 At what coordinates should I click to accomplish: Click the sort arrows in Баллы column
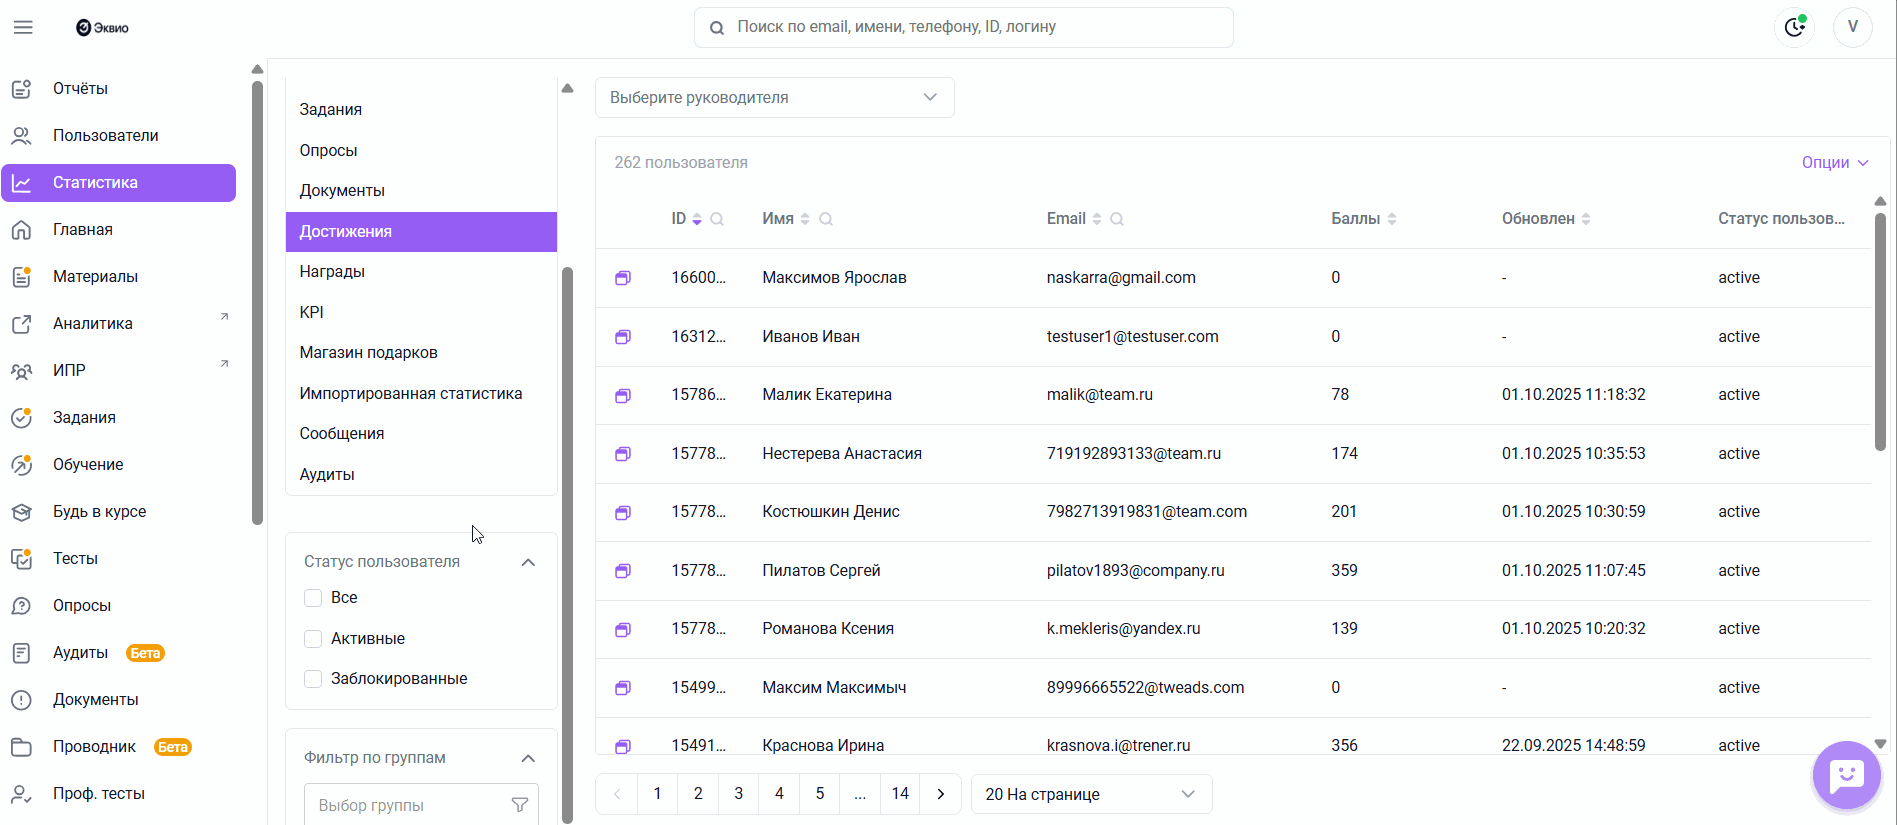(1392, 219)
